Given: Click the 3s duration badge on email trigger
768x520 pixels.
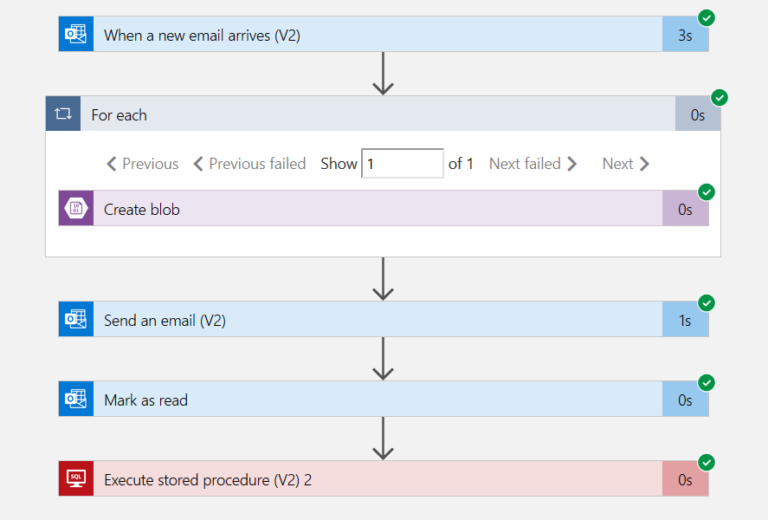Looking at the screenshot, I should 685,35.
